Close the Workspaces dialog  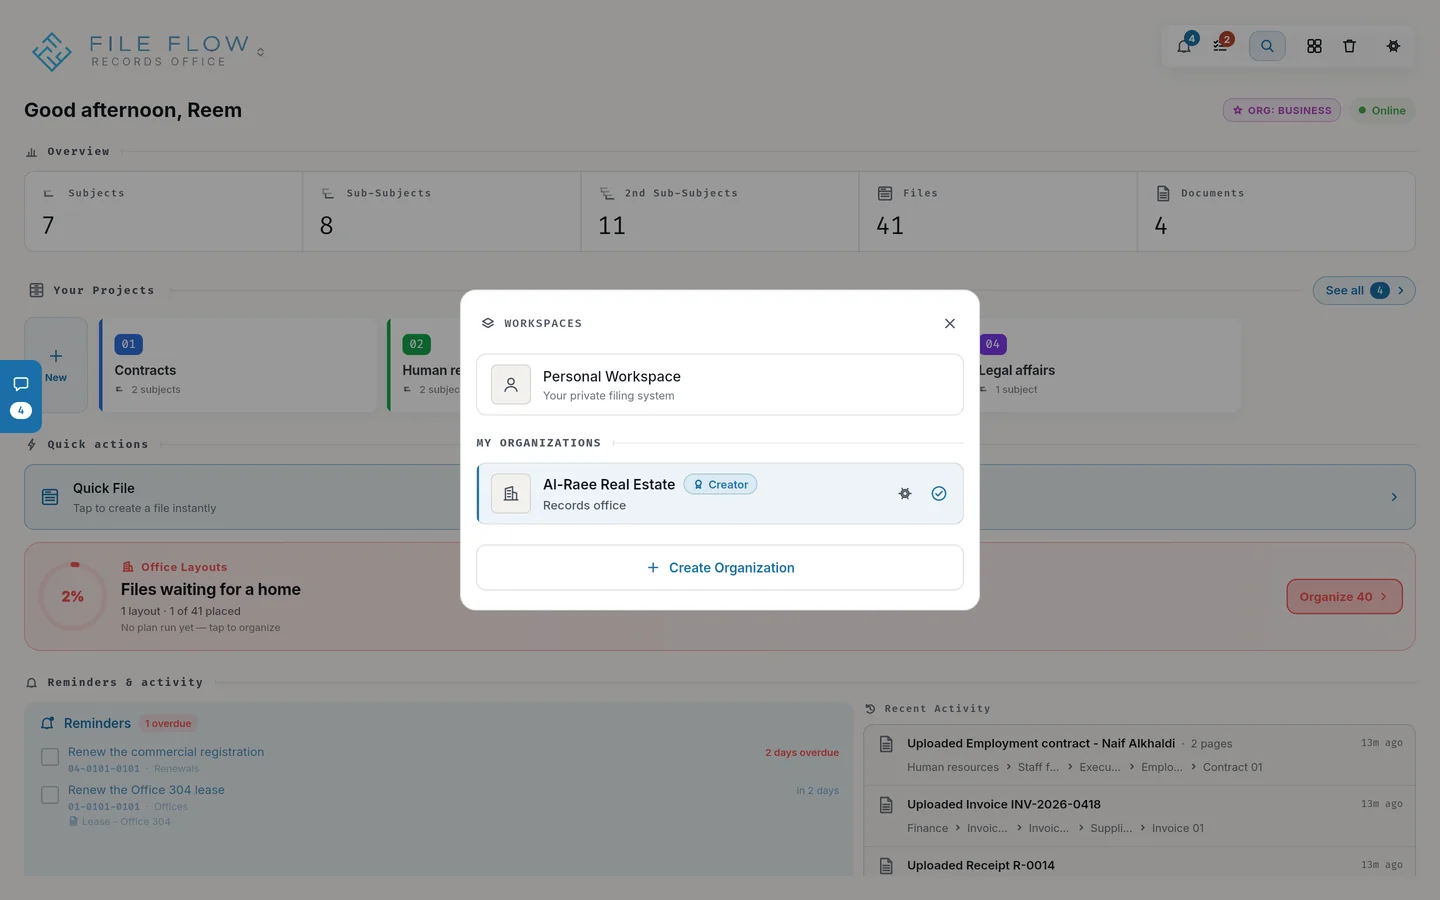click(x=950, y=323)
